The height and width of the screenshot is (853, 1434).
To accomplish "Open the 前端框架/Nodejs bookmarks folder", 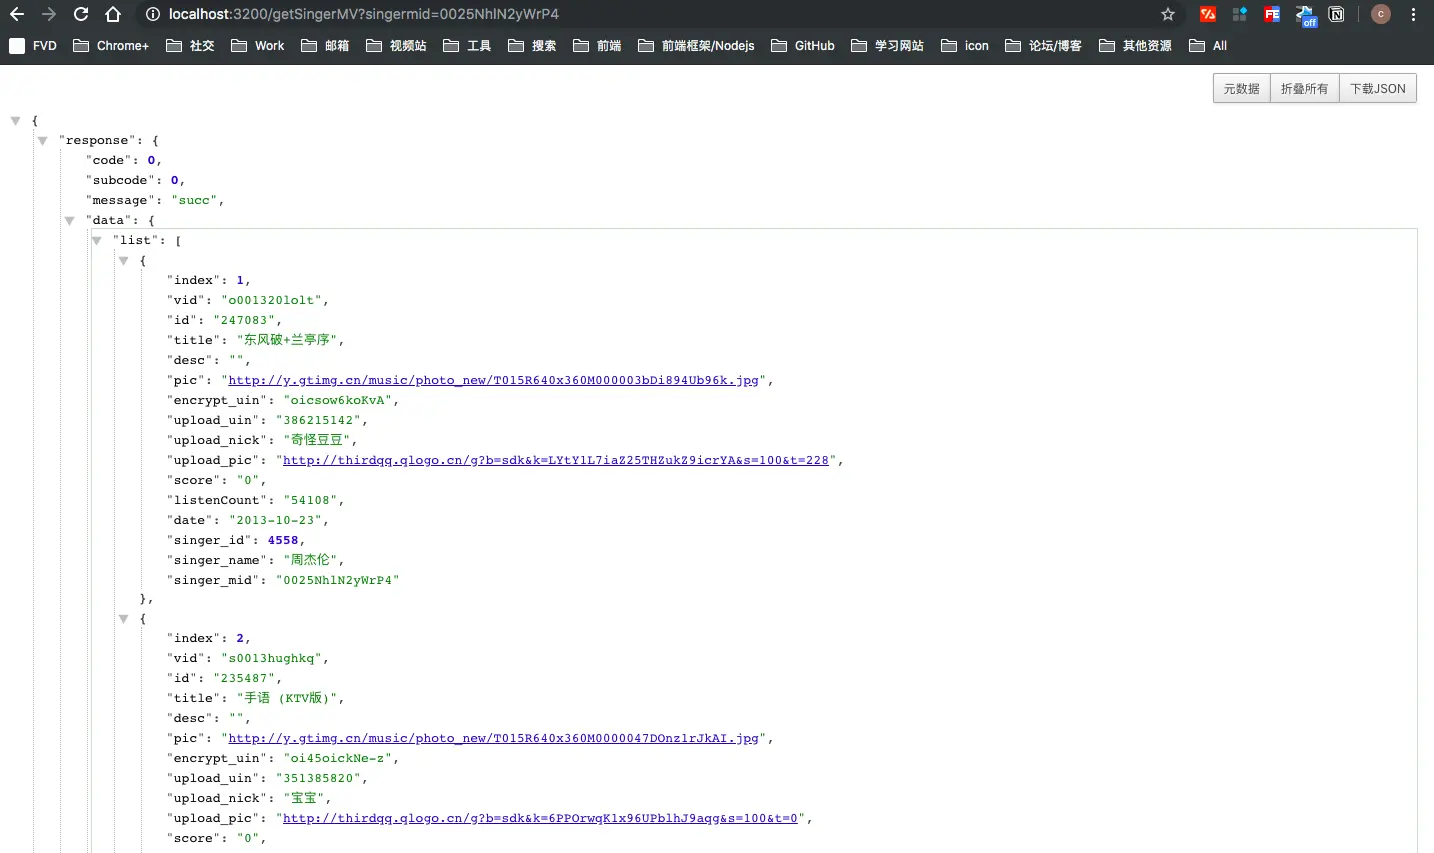I will point(696,45).
